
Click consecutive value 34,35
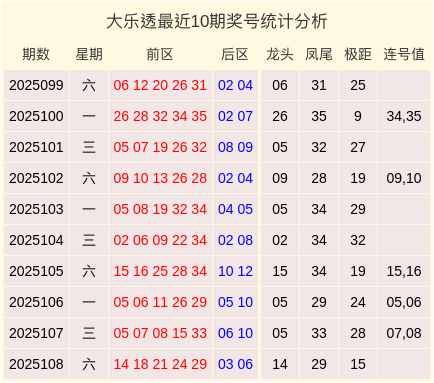404,116
